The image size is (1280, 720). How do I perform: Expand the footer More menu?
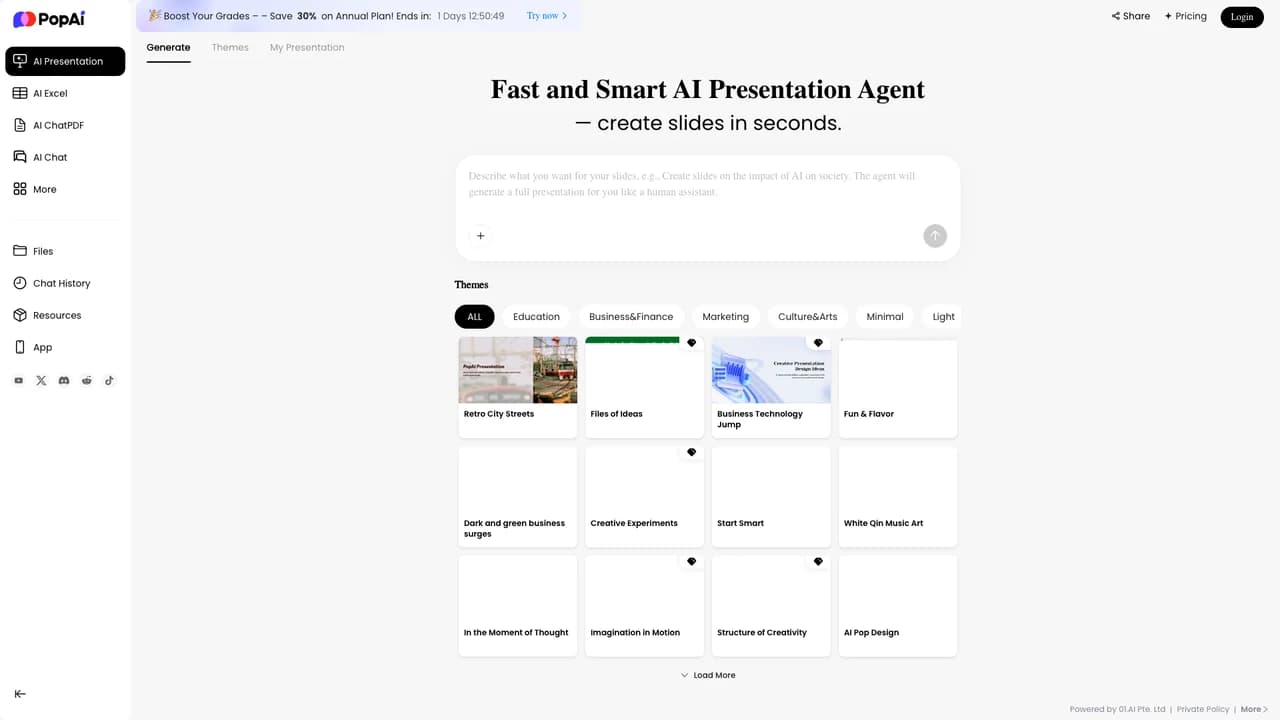point(1254,709)
